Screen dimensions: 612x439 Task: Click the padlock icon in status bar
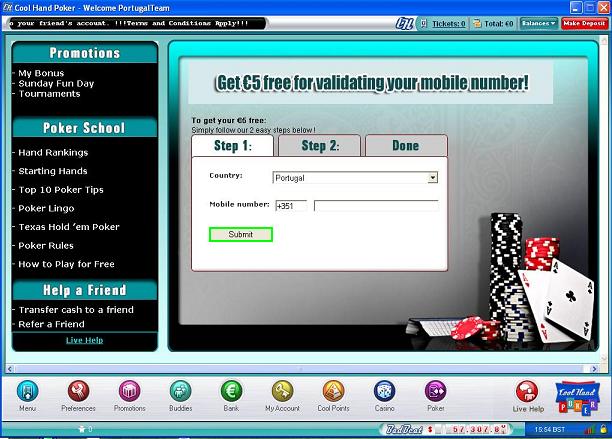(603, 429)
